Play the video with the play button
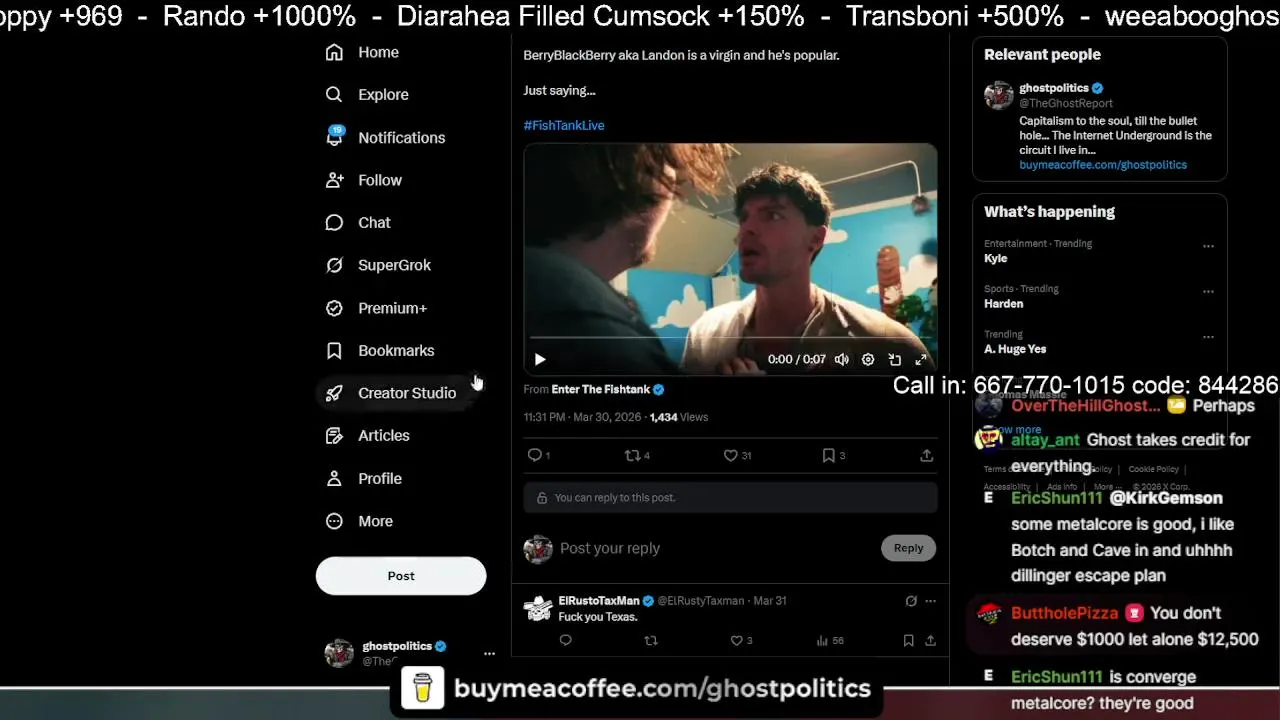Viewport: 1280px width, 720px height. pyautogui.click(x=540, y=360)
